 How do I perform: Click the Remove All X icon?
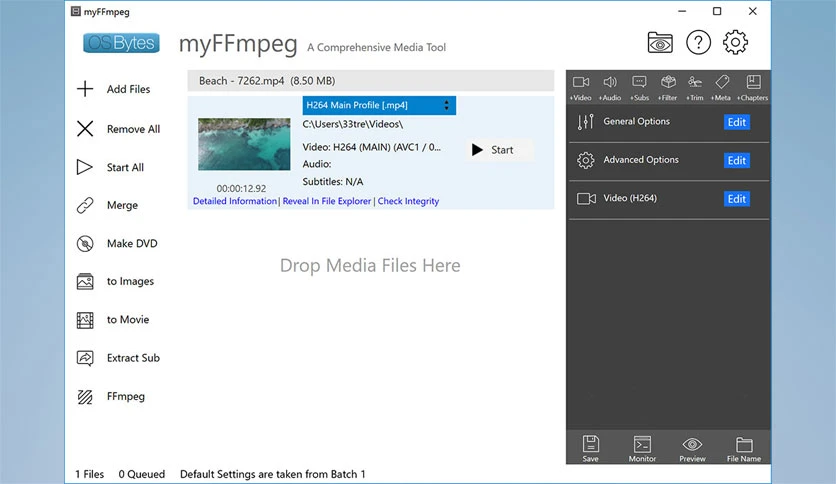tap(85, 128)
